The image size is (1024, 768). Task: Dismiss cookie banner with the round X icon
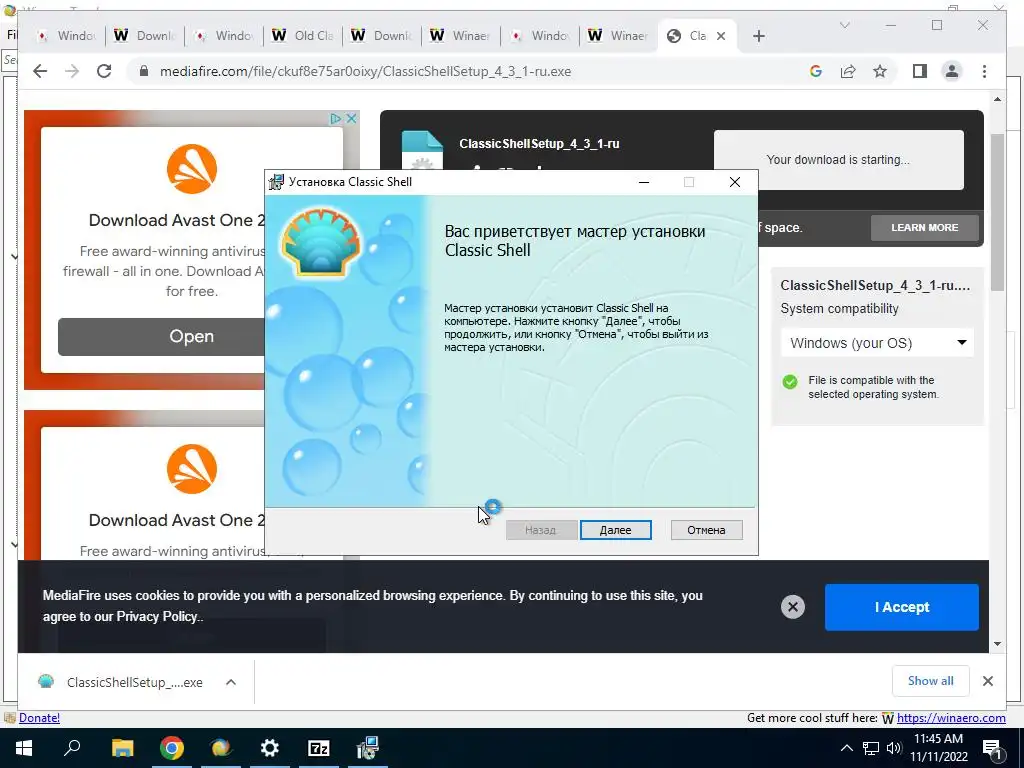[x=793, y=607]
